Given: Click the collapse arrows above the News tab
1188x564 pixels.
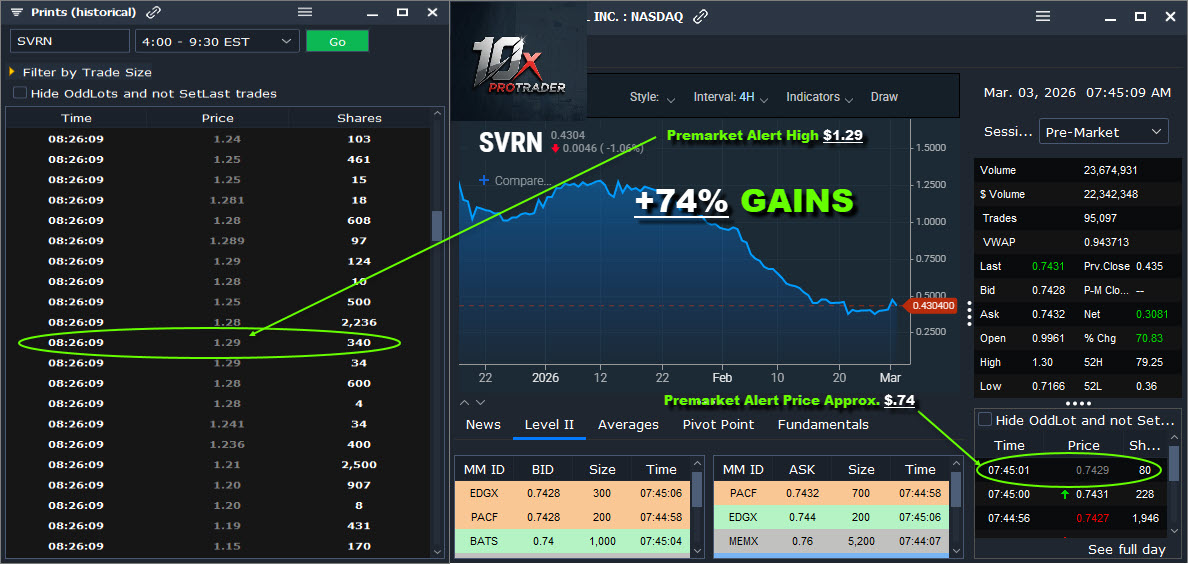Looking at the screenshot, I should [x=473, y=402].
